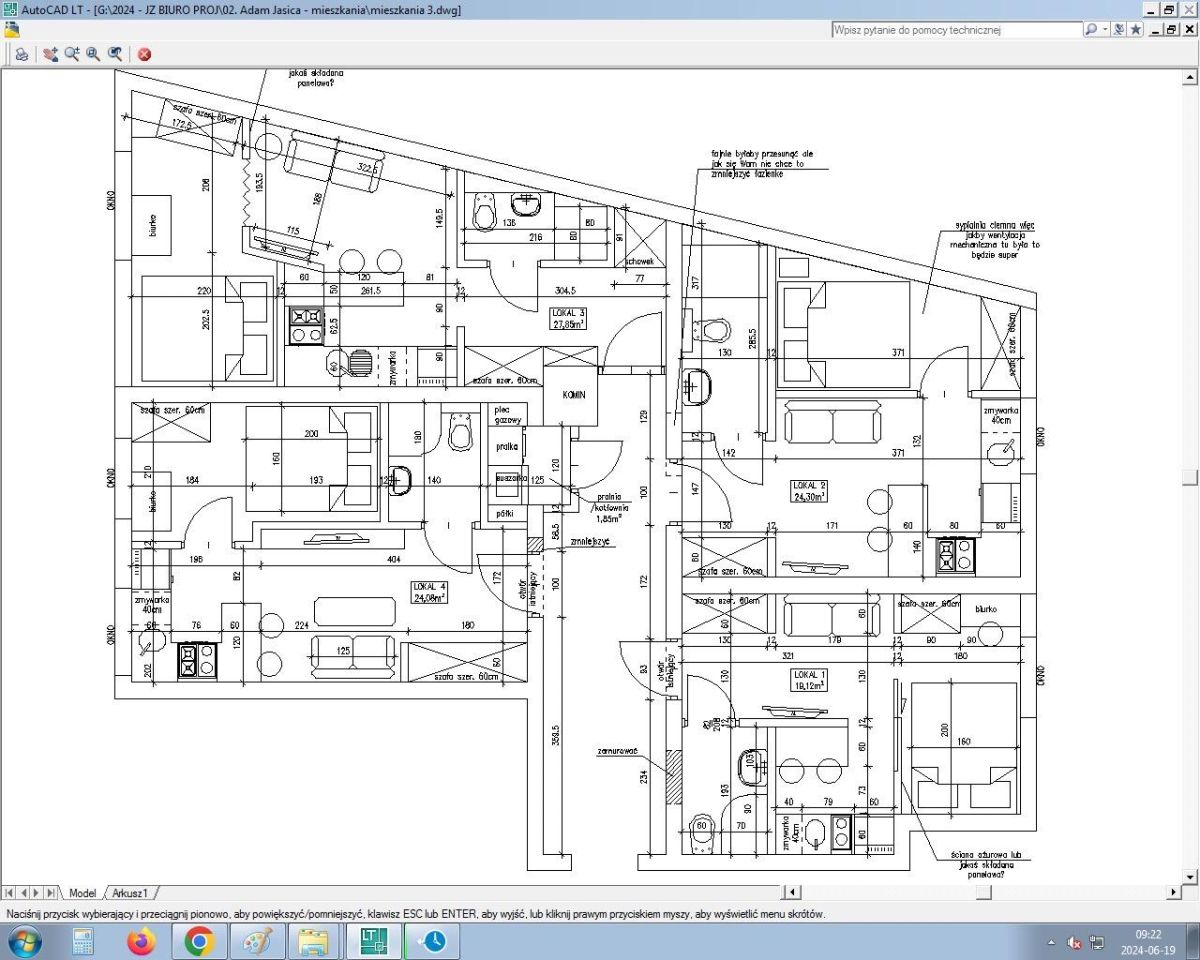Open the AutoCAD application menu button

12,30
